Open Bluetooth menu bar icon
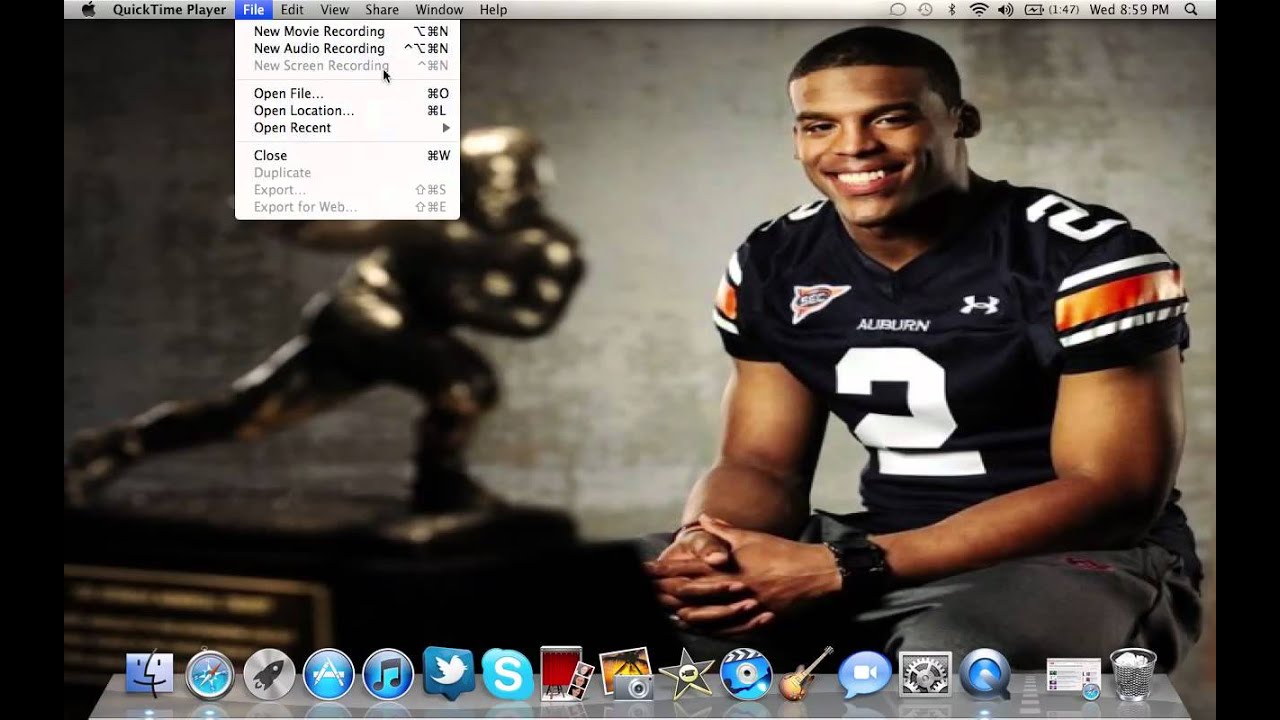This screenshot has width=1280, height=720. 952,9
